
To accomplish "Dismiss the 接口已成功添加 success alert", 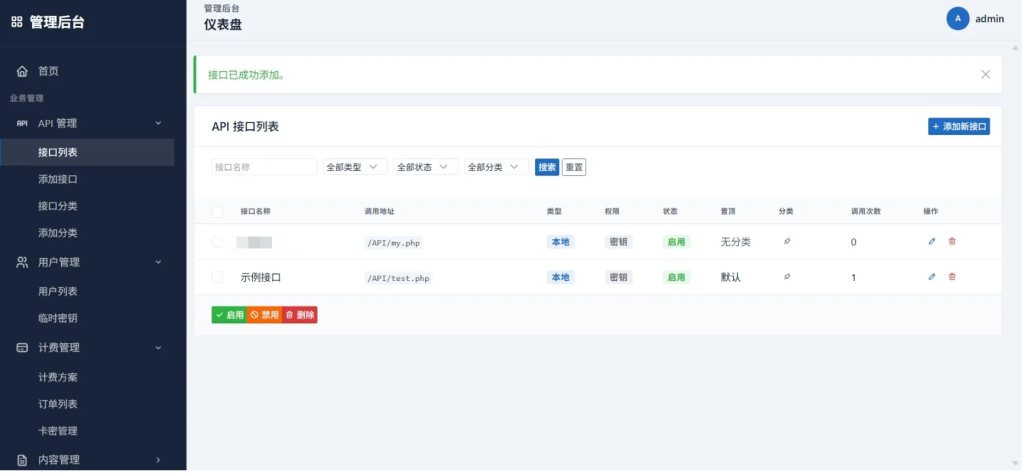I will [985, 74].
